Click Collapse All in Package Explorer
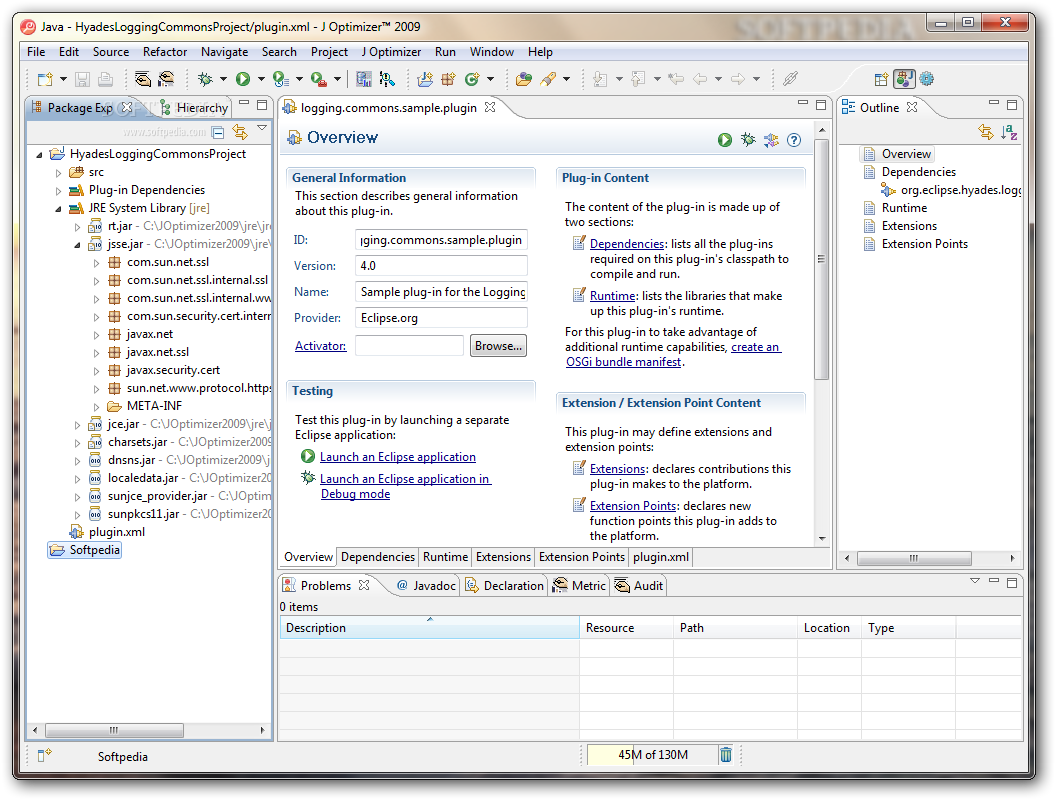The image size is (1056, 800). 218,132
